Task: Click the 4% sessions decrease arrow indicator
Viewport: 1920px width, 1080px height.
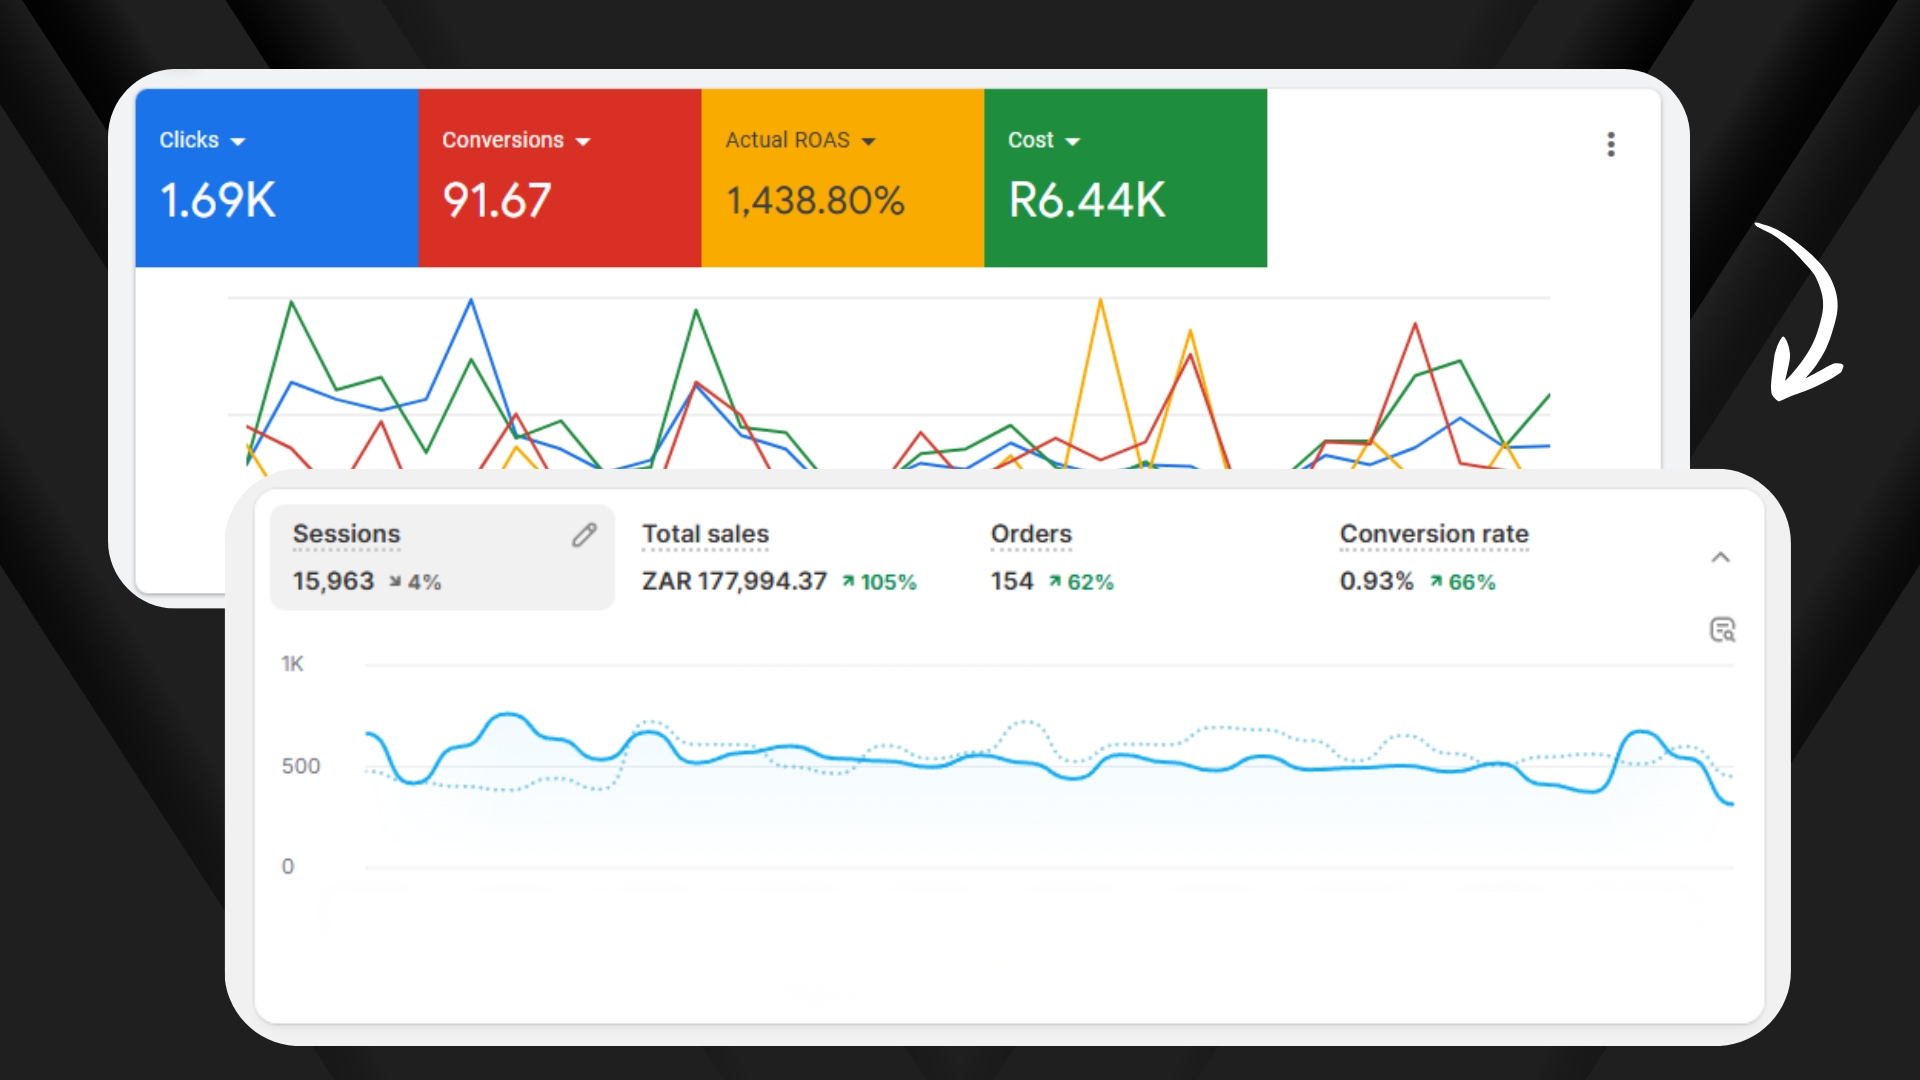Action: [415, 582]
